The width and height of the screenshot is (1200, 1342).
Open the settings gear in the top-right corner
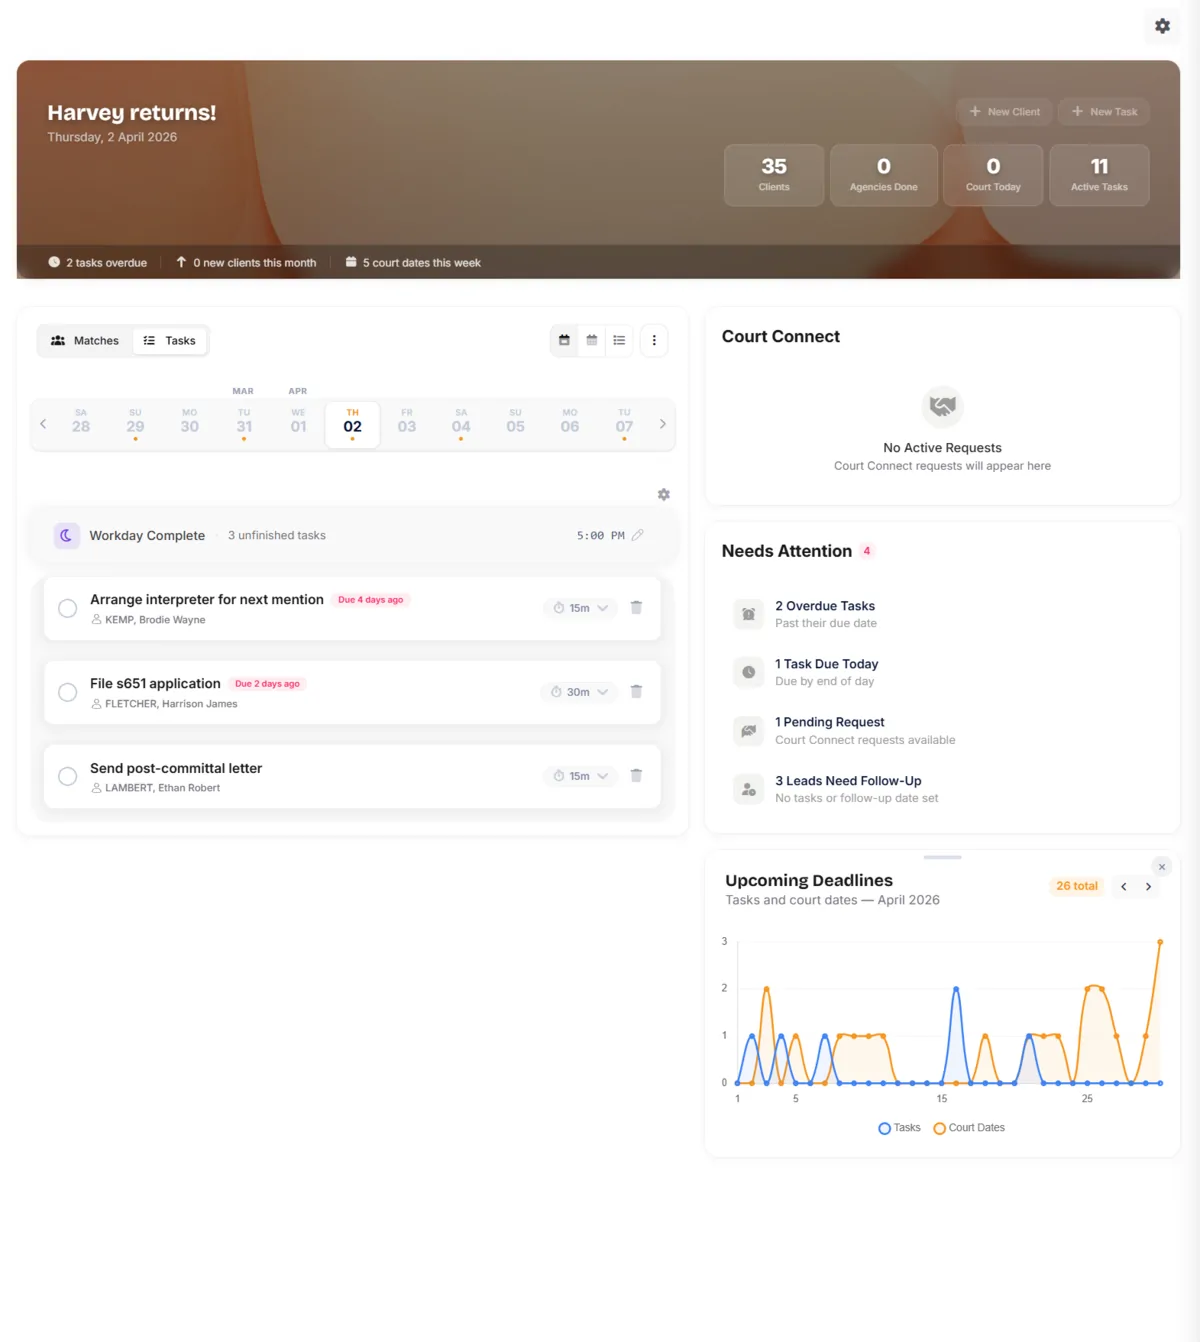pos(1161,26)
